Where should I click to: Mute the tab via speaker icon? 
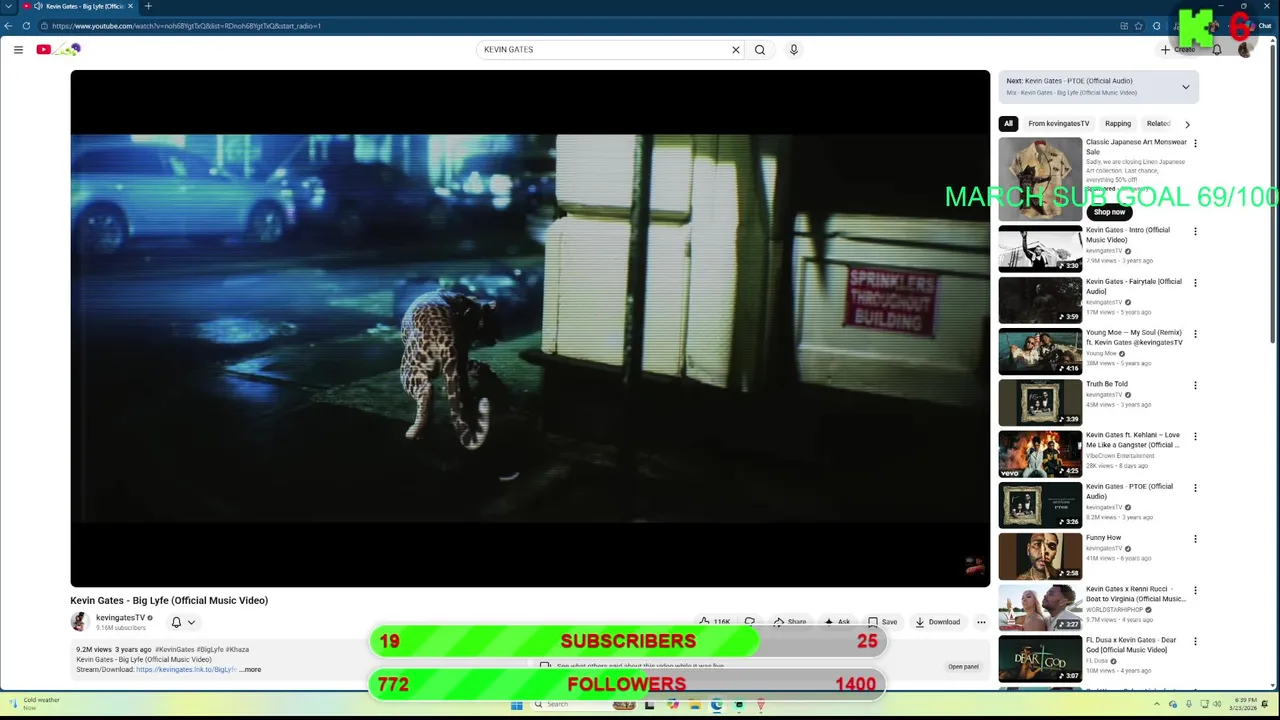(x=38, y=6)
